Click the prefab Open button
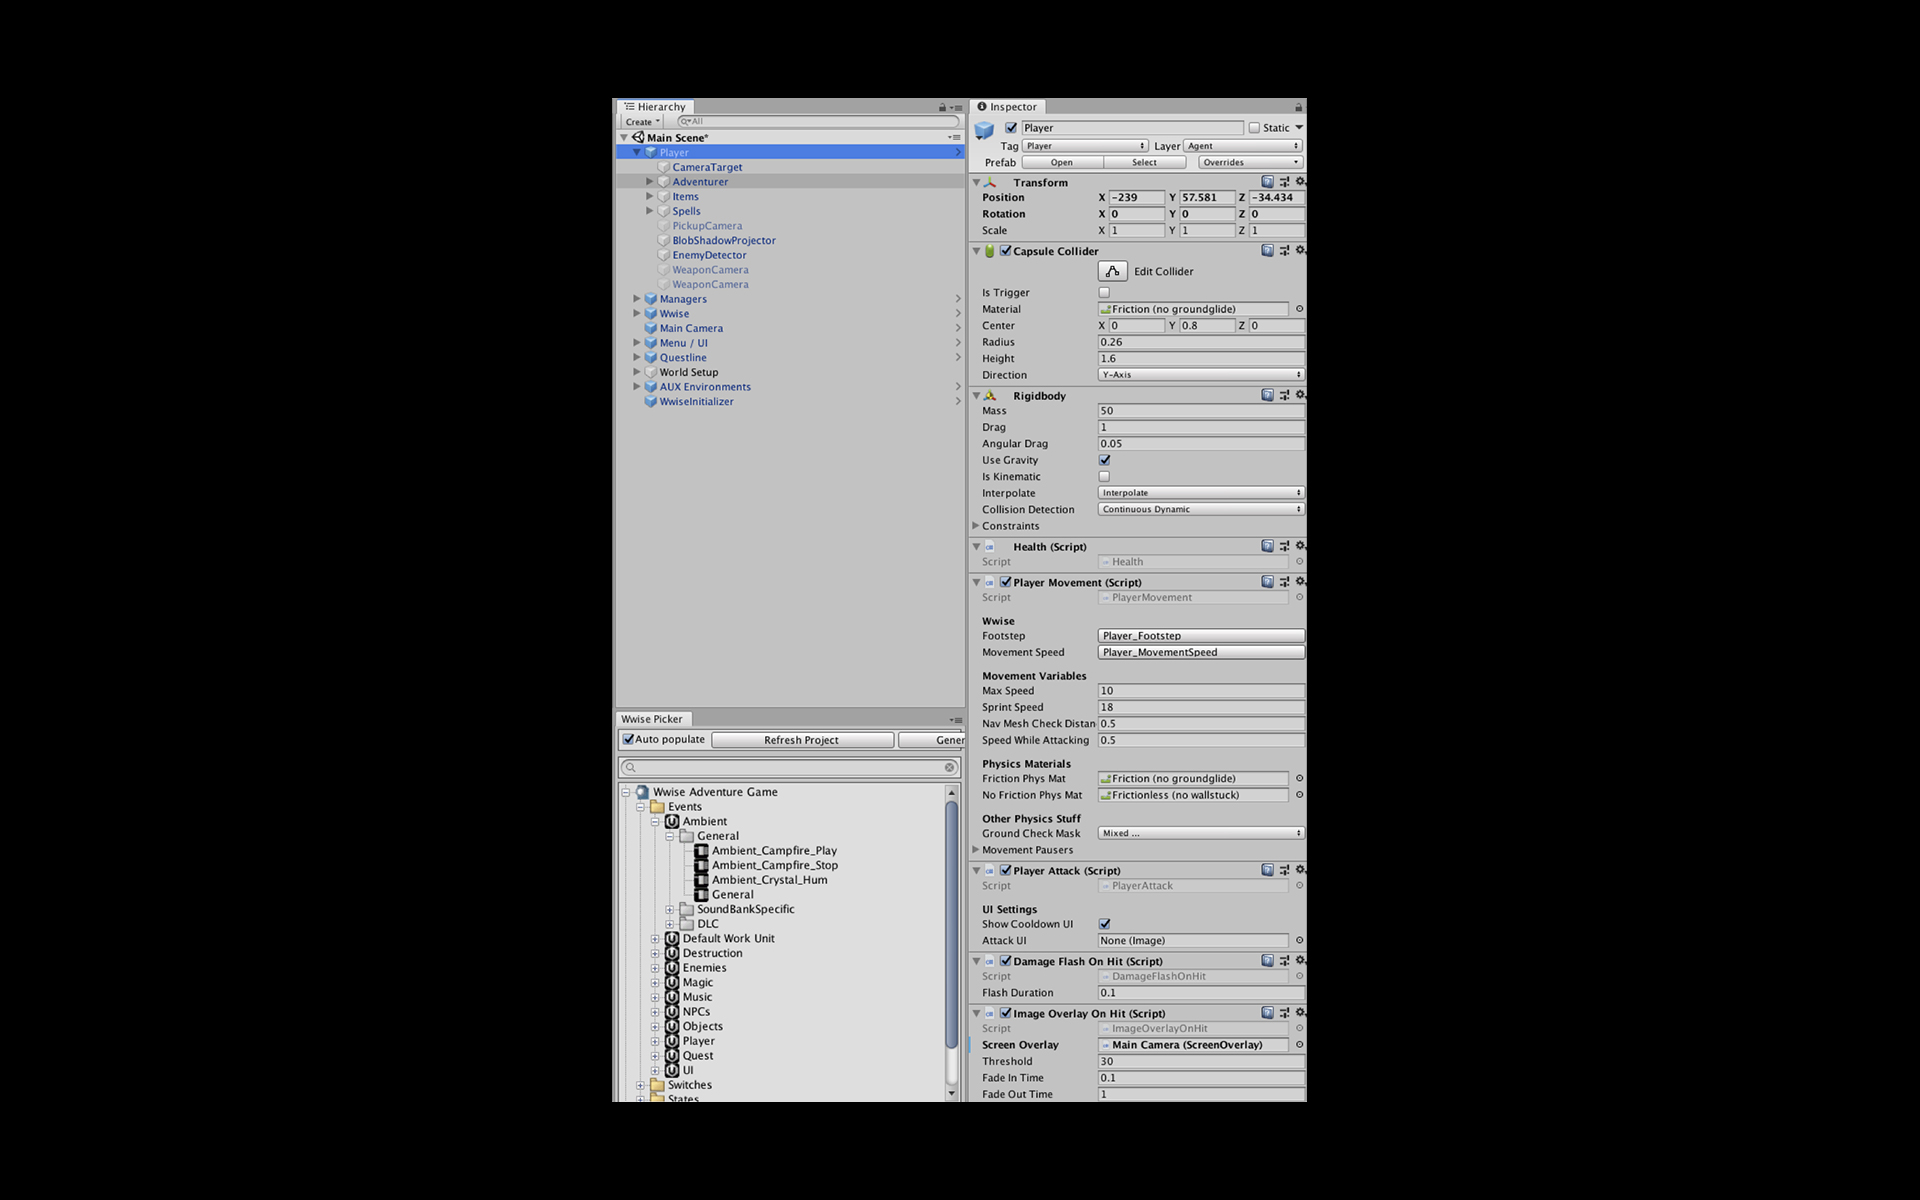Image resolution: width=1920 pixels, height=1200 pixels. point(1061,162)
